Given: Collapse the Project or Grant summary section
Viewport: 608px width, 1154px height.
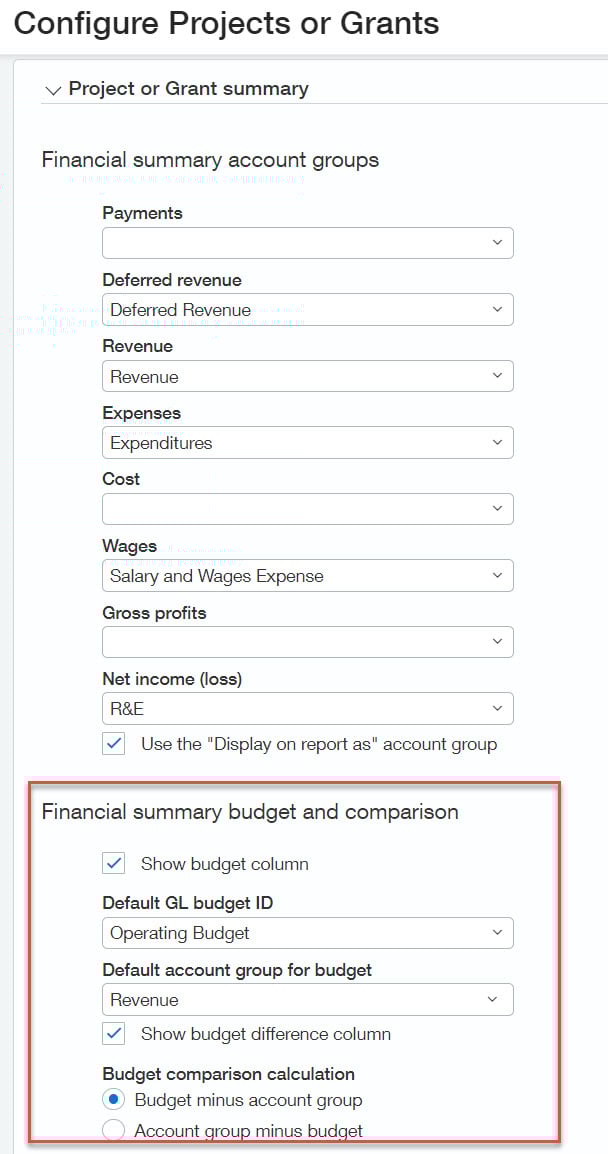Looking at the screenshot, I should (53, 90).
